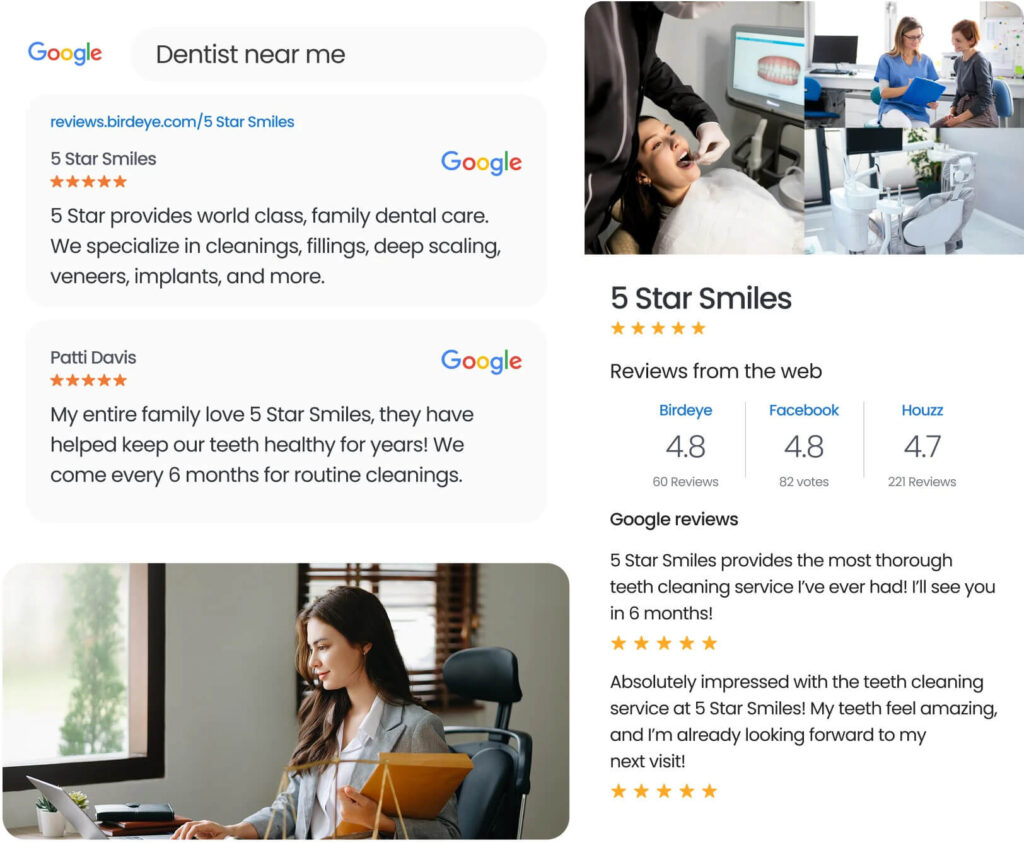Click the woman at desk photo
Screen dimensions: 1024x843
[x=285, y=701]
